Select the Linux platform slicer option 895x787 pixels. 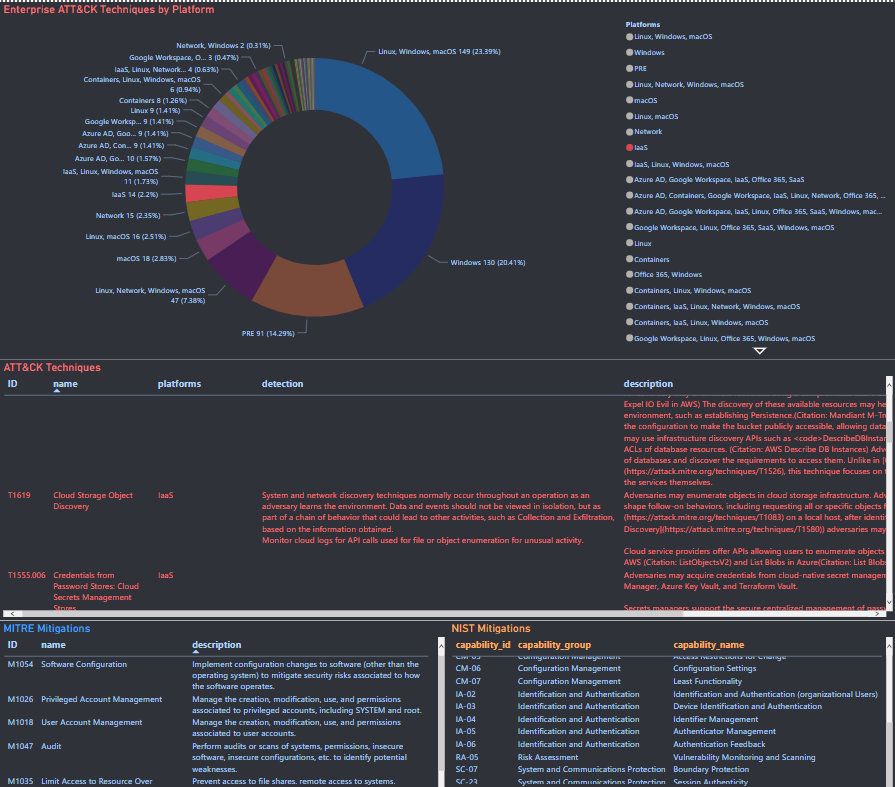(x=639, y=243)
